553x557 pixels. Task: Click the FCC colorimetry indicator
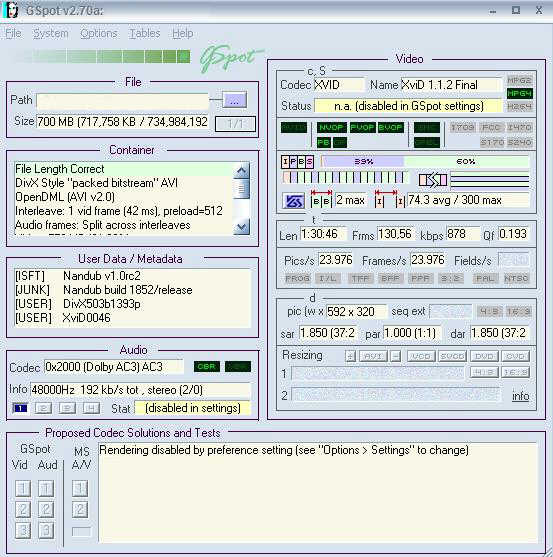pos(491,127)
